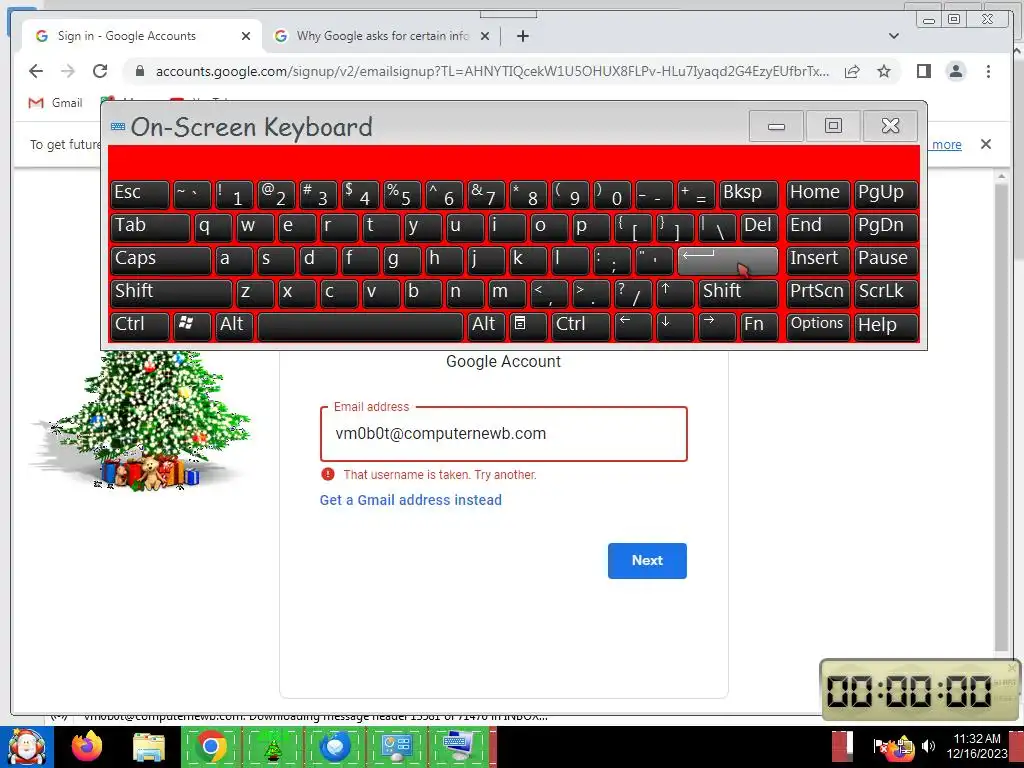Go back using Chrome's back arrow
Screen dimensions: 1024x768
tap(36, 71)
